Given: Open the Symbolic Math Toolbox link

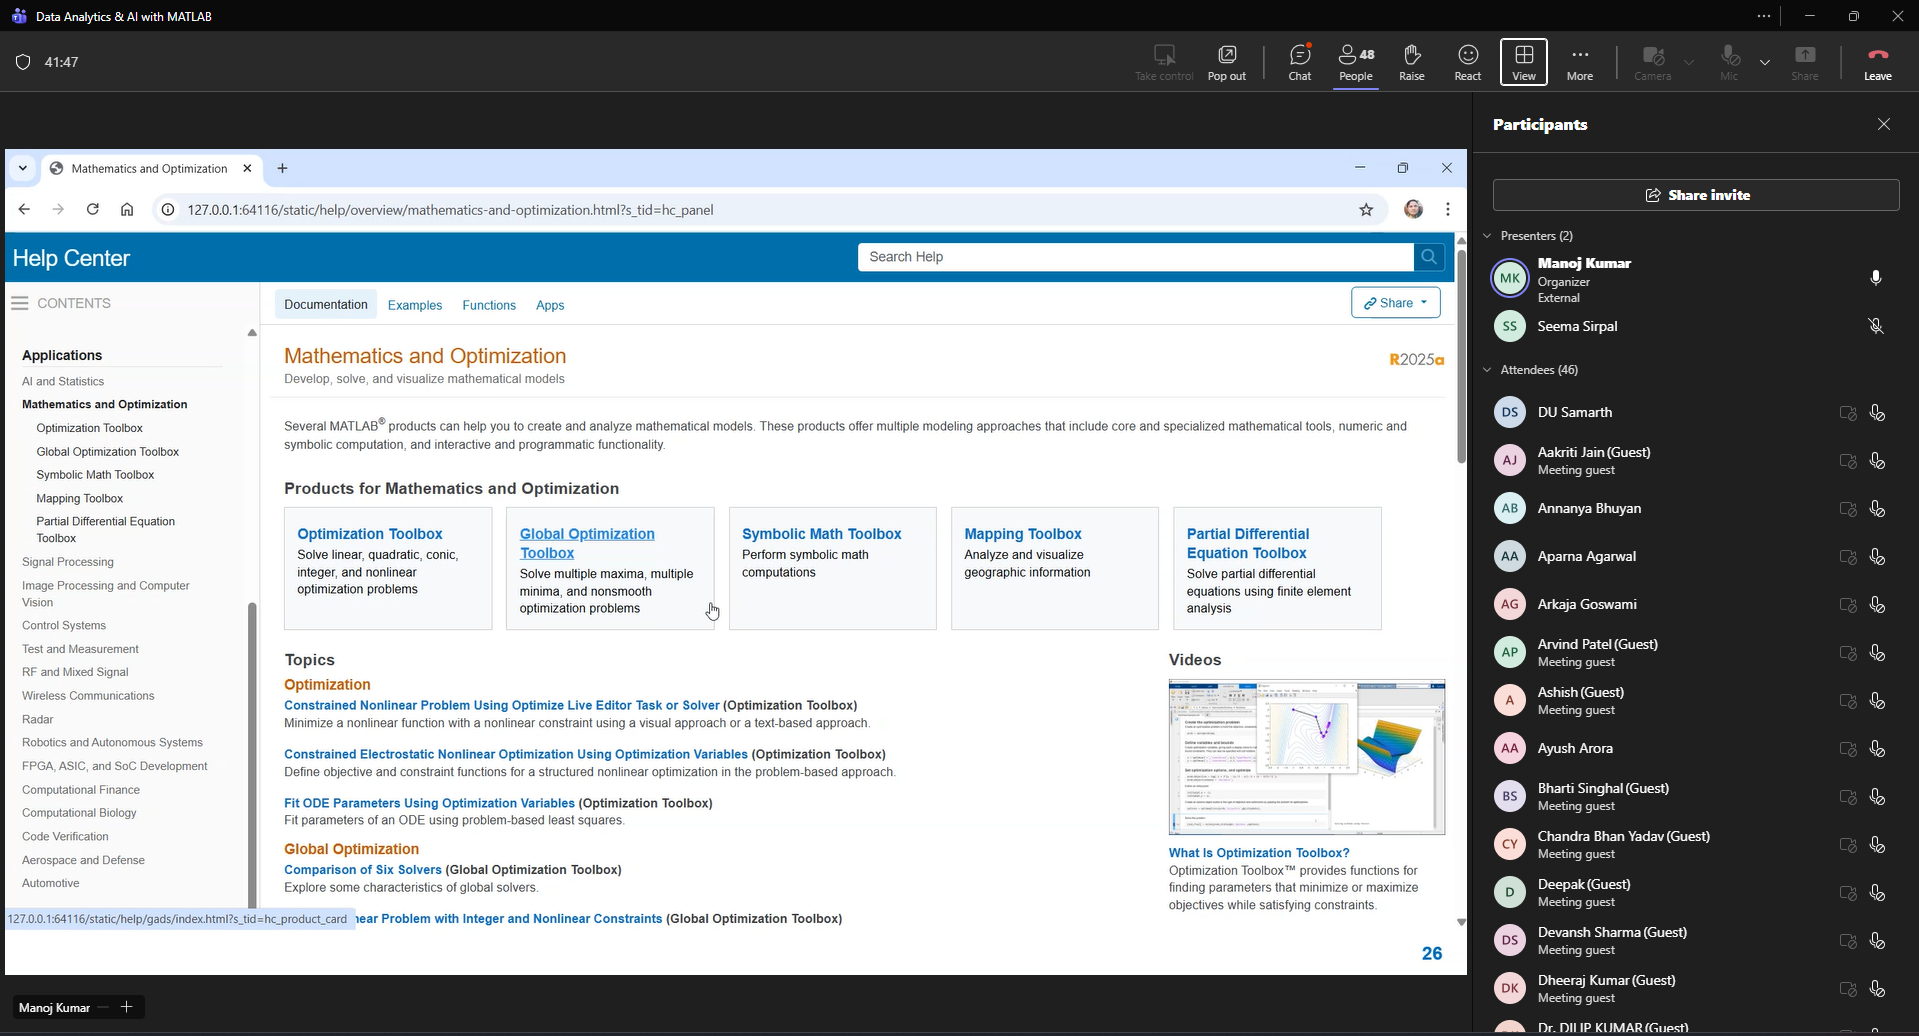Looking at the screenshot, I should point(821,533).
